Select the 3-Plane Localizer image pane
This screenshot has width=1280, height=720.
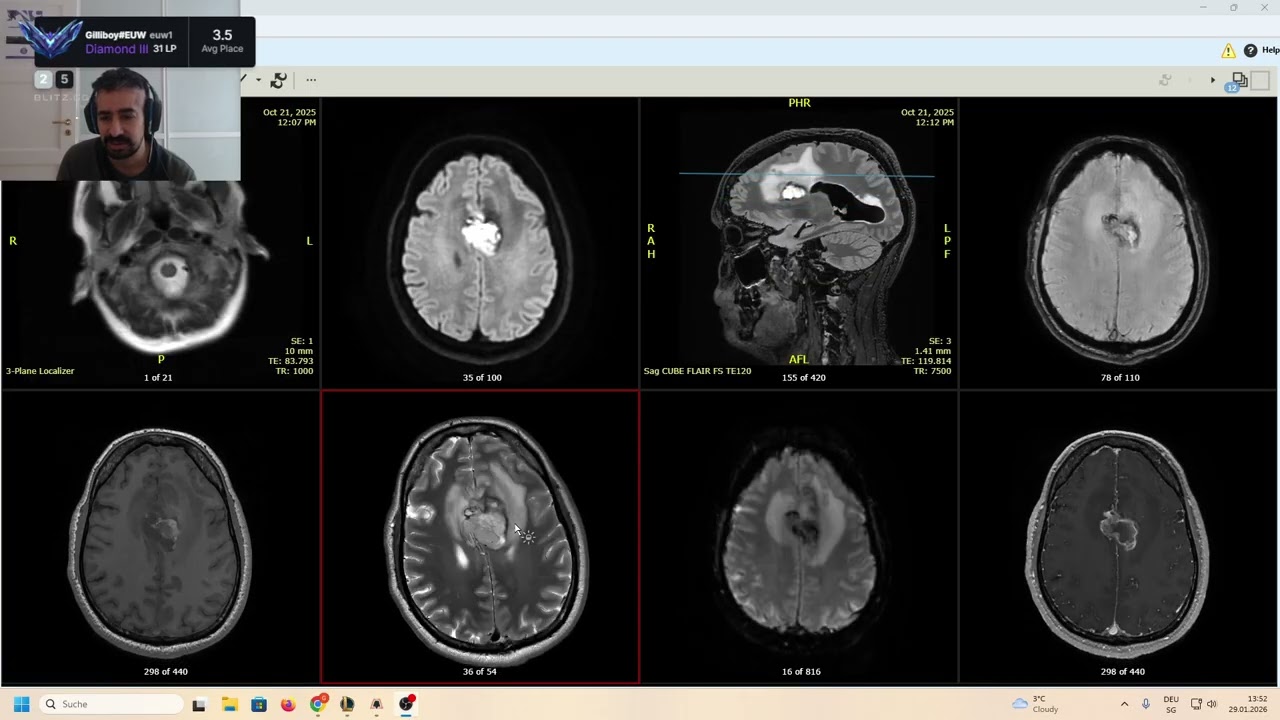160,242
